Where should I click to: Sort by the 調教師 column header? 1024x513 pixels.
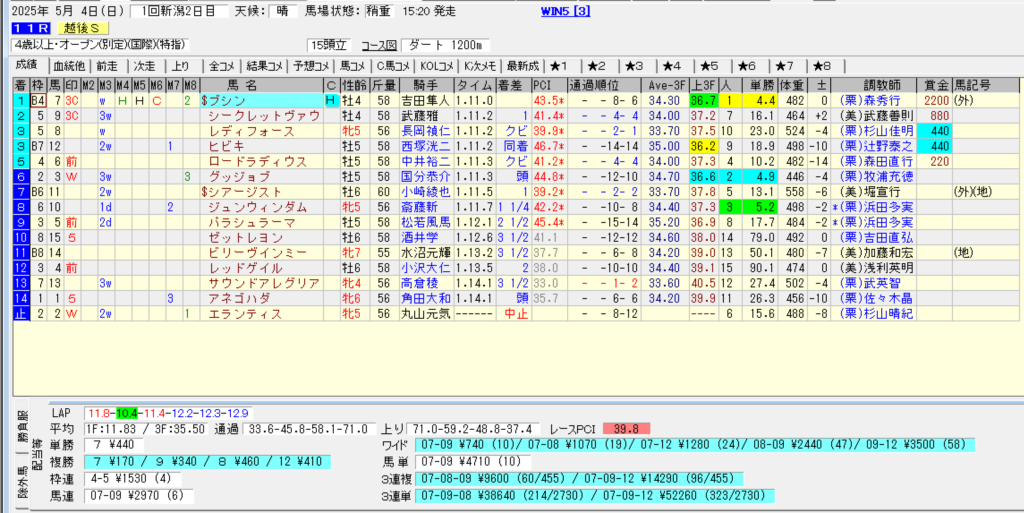875,85
